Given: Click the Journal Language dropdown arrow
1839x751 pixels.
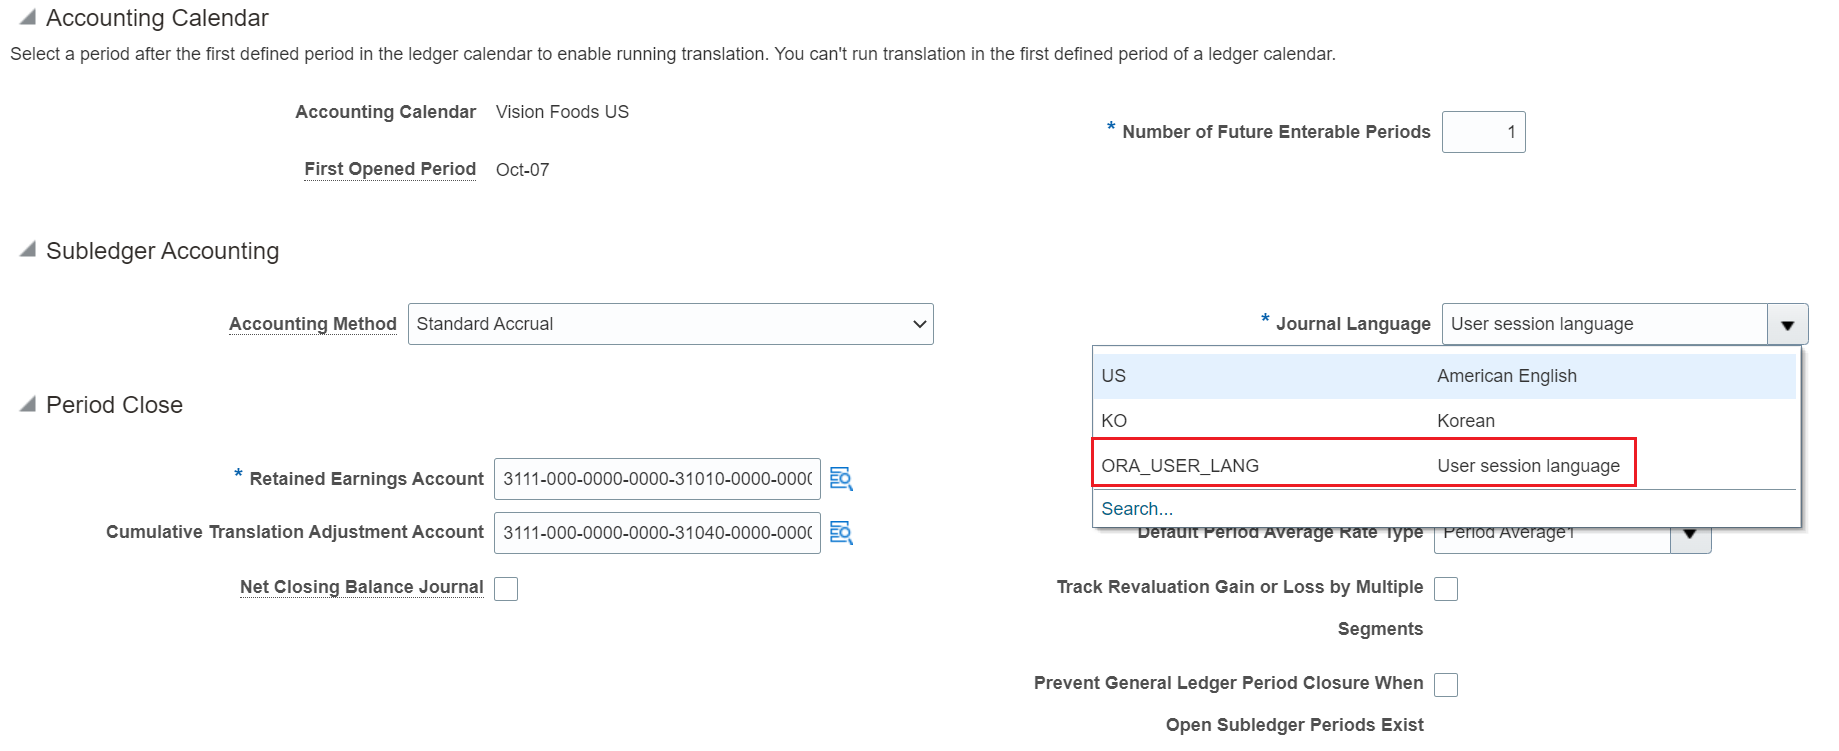Looking at the screenshot, I should [x=1787, y=325].
